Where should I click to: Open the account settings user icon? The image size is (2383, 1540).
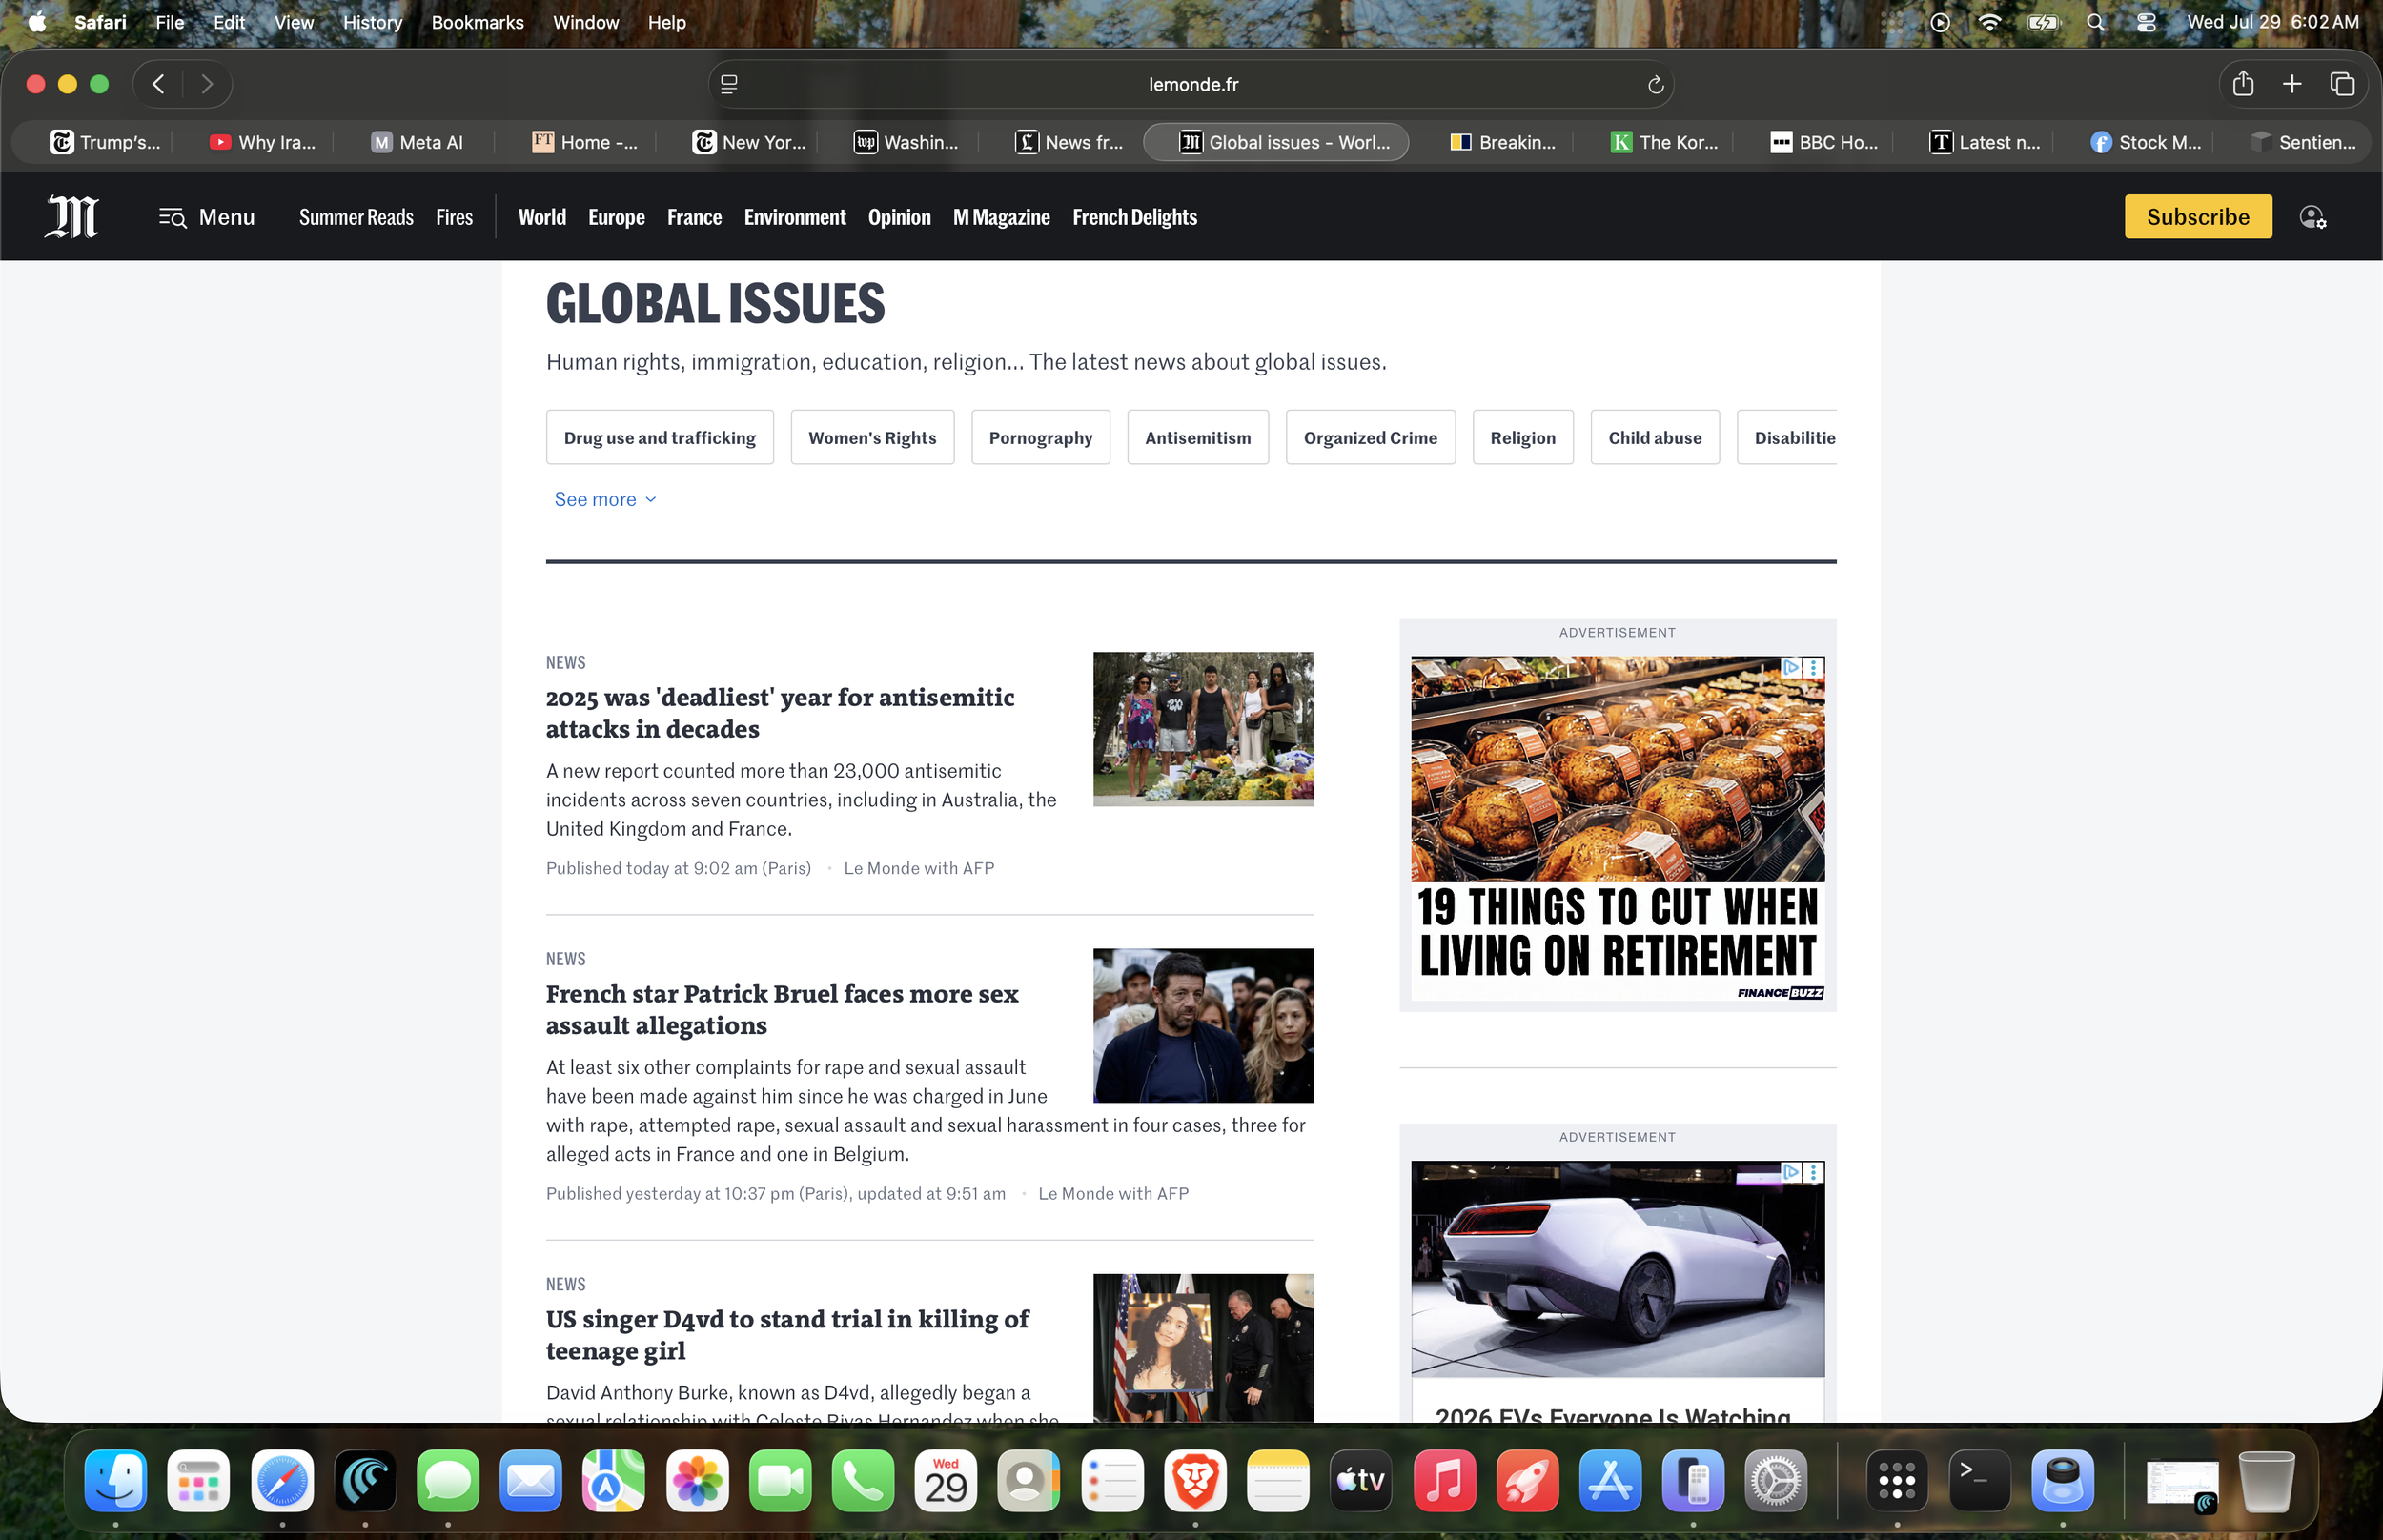(2312, 217)
